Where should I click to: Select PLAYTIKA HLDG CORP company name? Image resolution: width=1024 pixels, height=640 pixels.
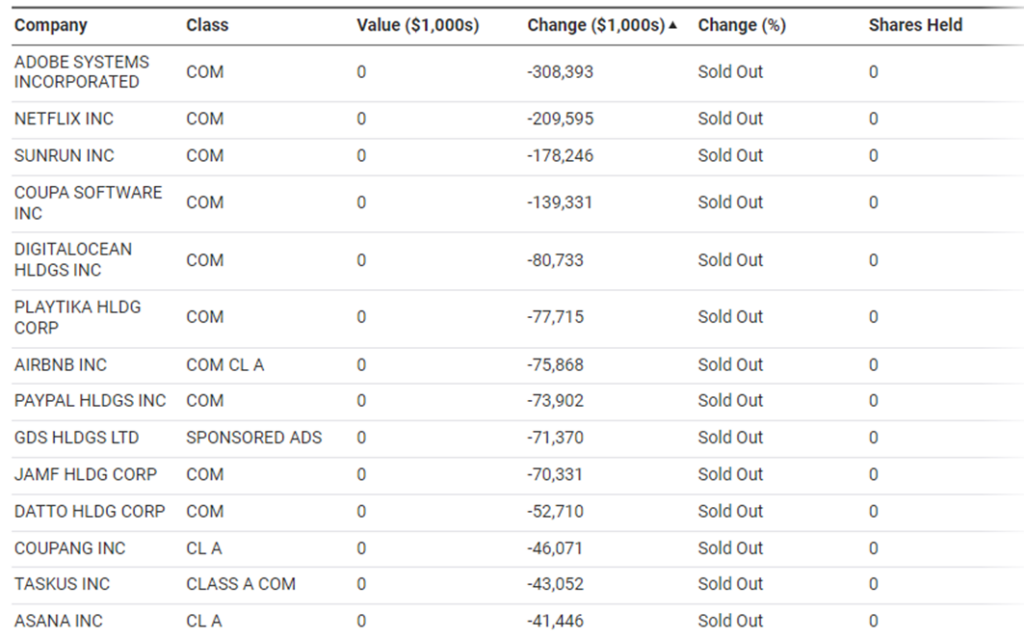coord(78,317)
